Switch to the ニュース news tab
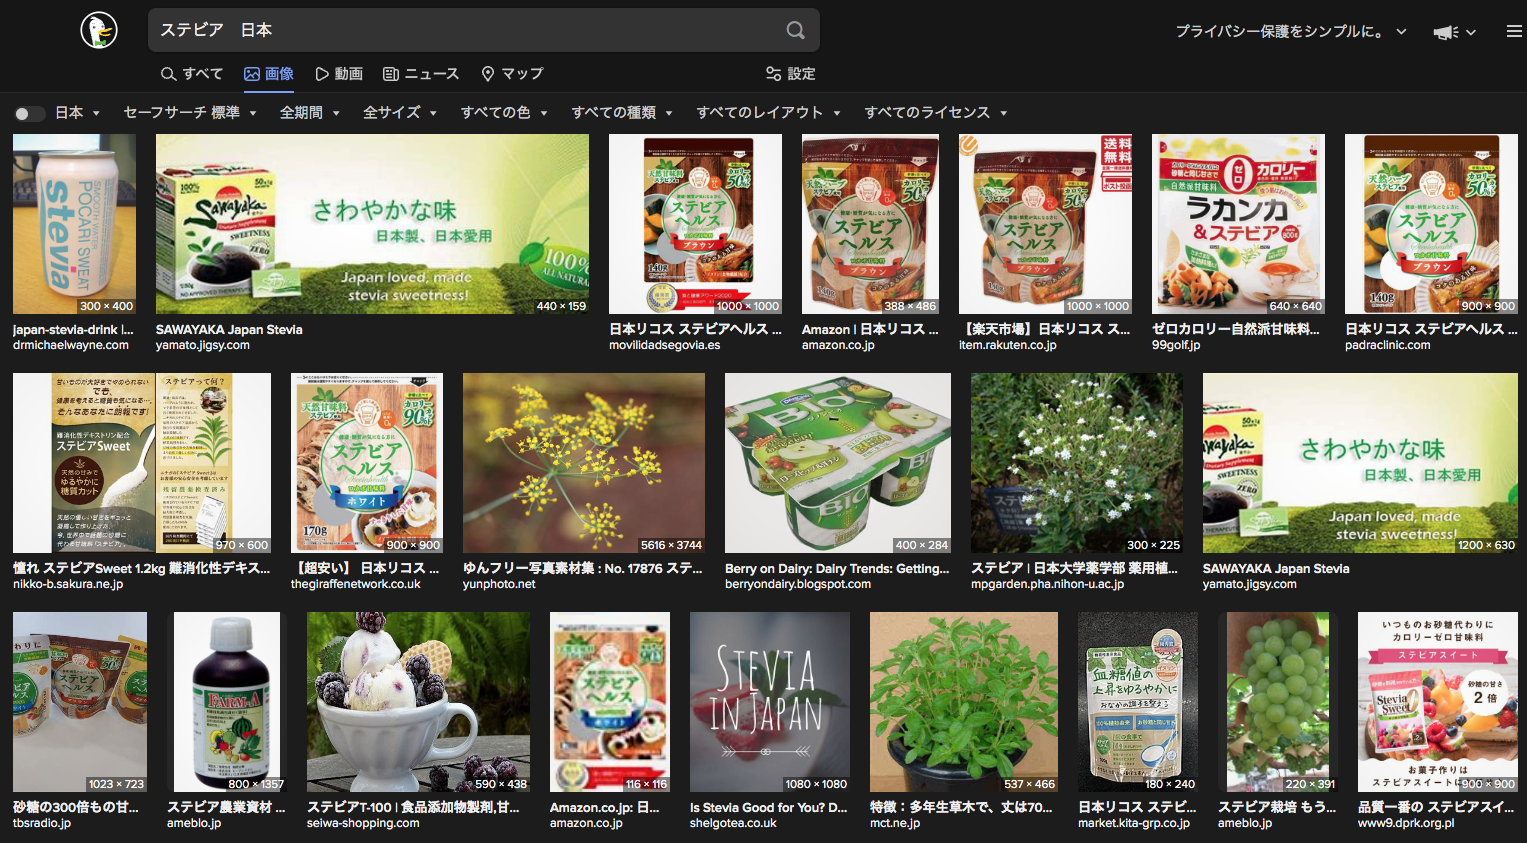 (x=421, y=74)
